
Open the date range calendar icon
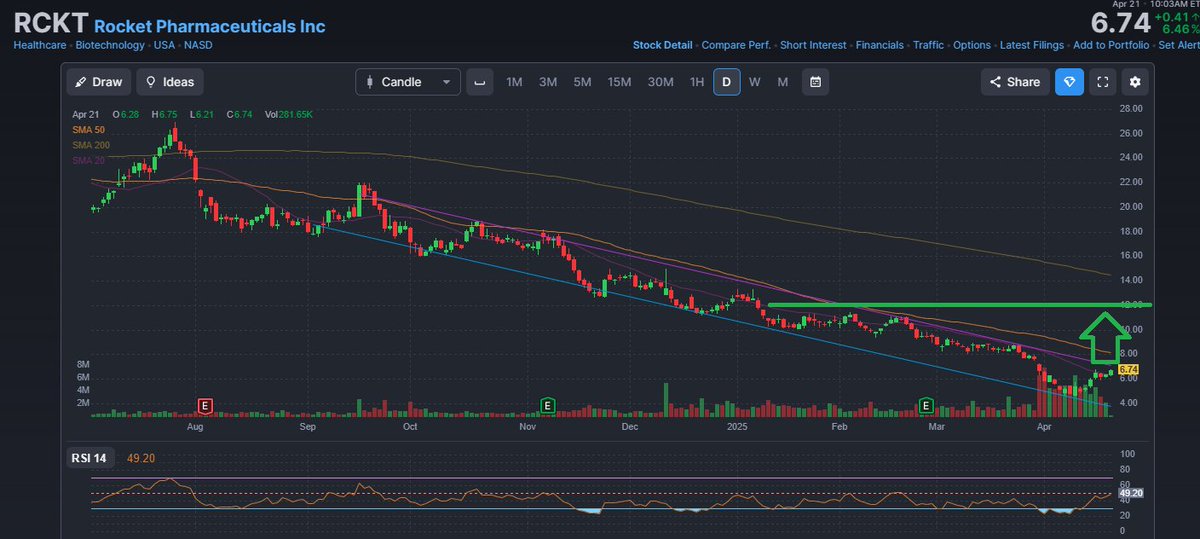click(816, 82)
